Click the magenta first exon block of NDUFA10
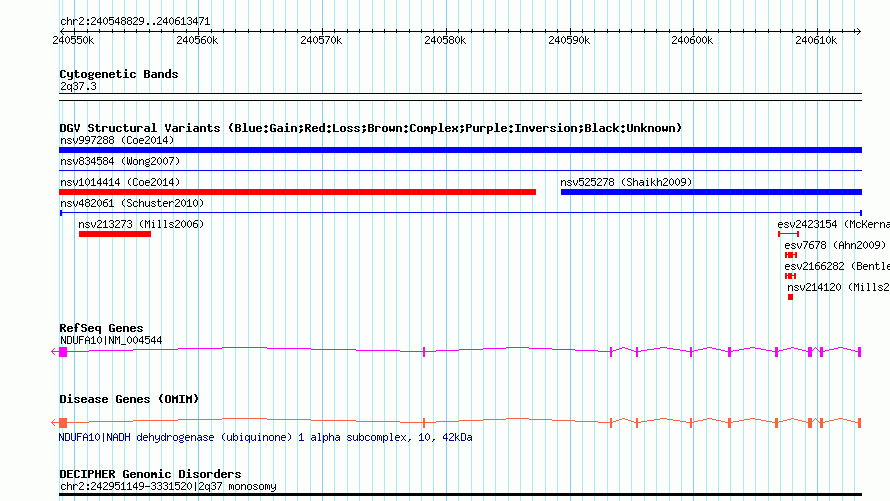This screenshot has height=501, width=890. pyautogui.click(x=63, y=352)
